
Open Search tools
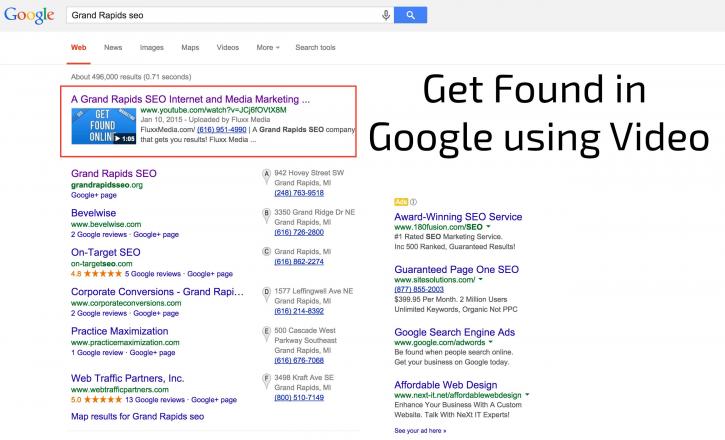point(315,47)
